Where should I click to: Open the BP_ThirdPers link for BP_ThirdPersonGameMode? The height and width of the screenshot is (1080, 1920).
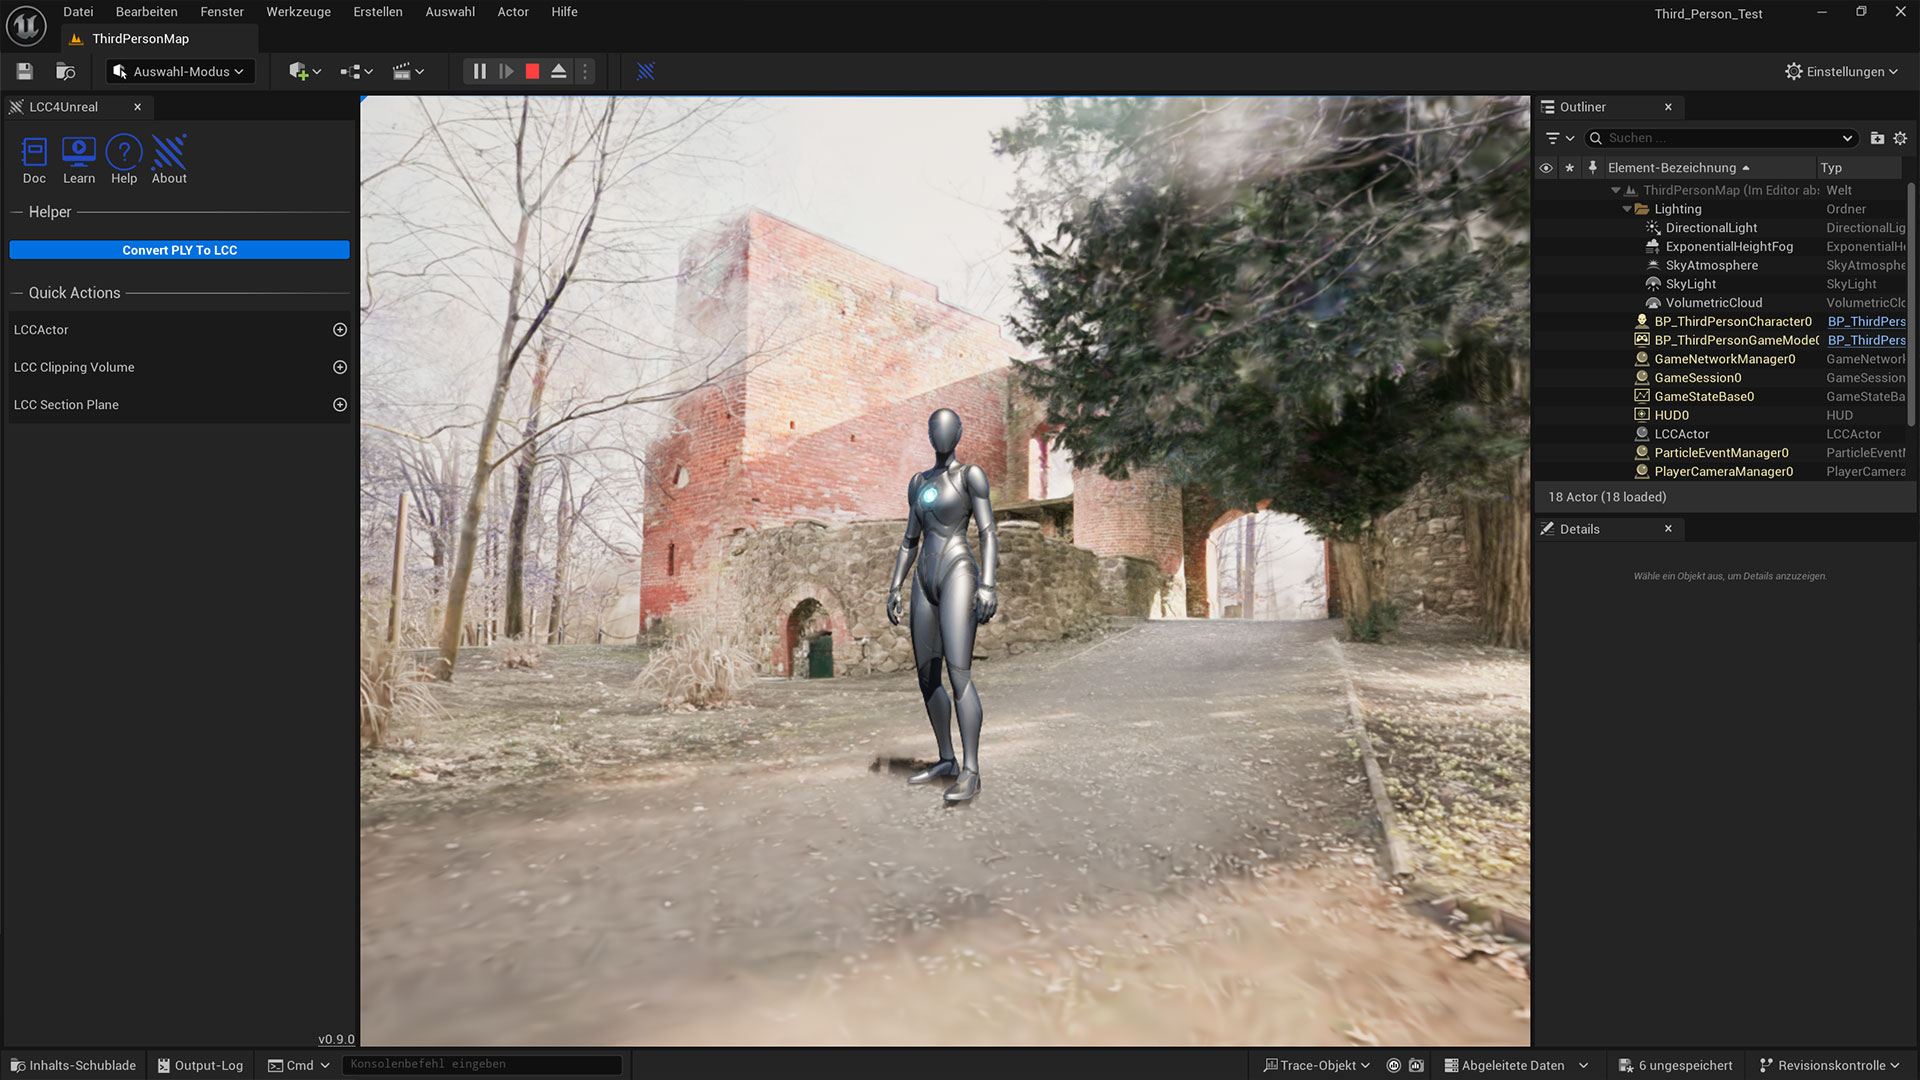[1866, 340]
